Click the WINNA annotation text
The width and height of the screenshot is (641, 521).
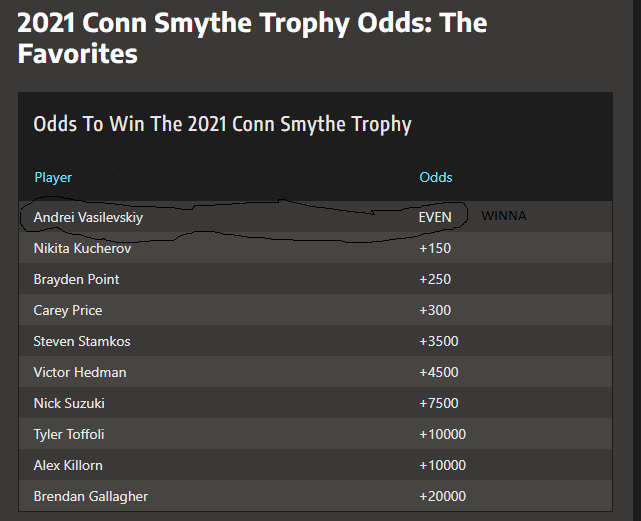click(x=504, y=216)
